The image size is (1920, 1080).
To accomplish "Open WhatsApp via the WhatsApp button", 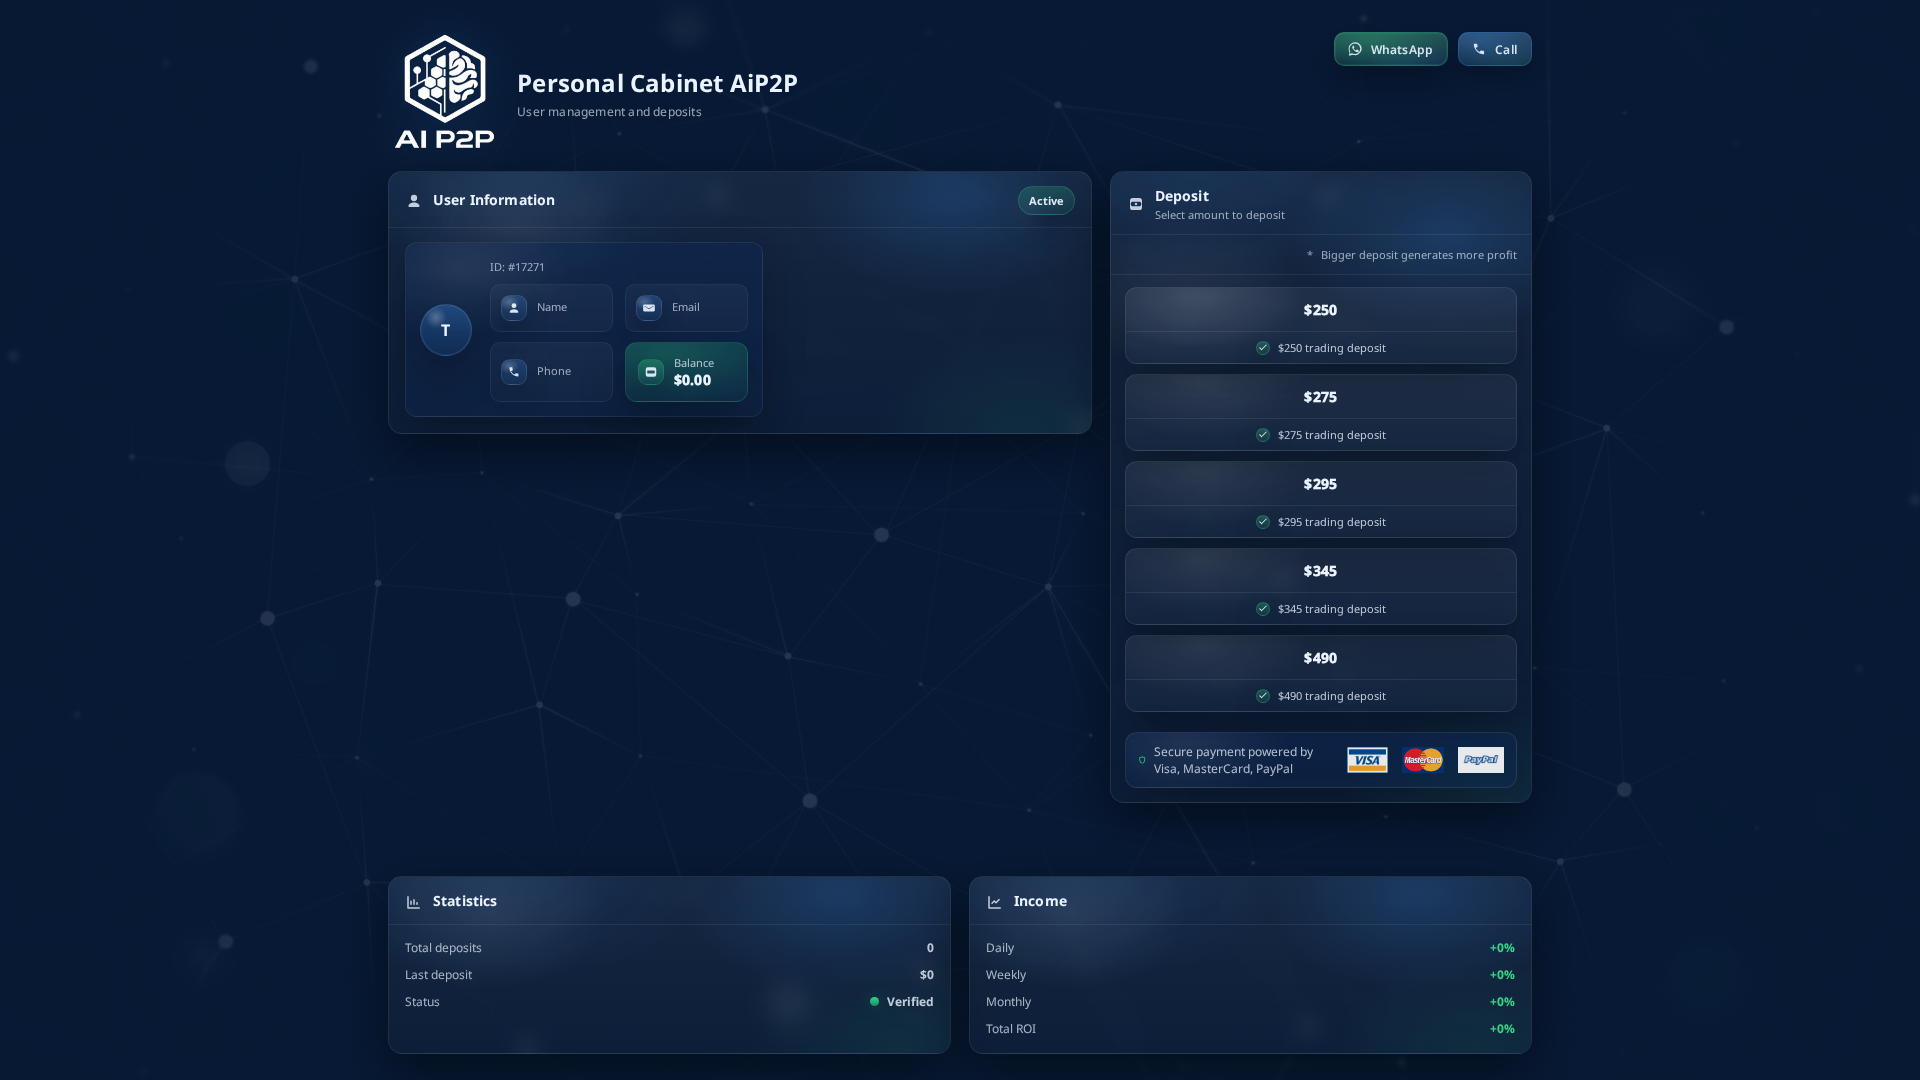I will [1390, 49].
